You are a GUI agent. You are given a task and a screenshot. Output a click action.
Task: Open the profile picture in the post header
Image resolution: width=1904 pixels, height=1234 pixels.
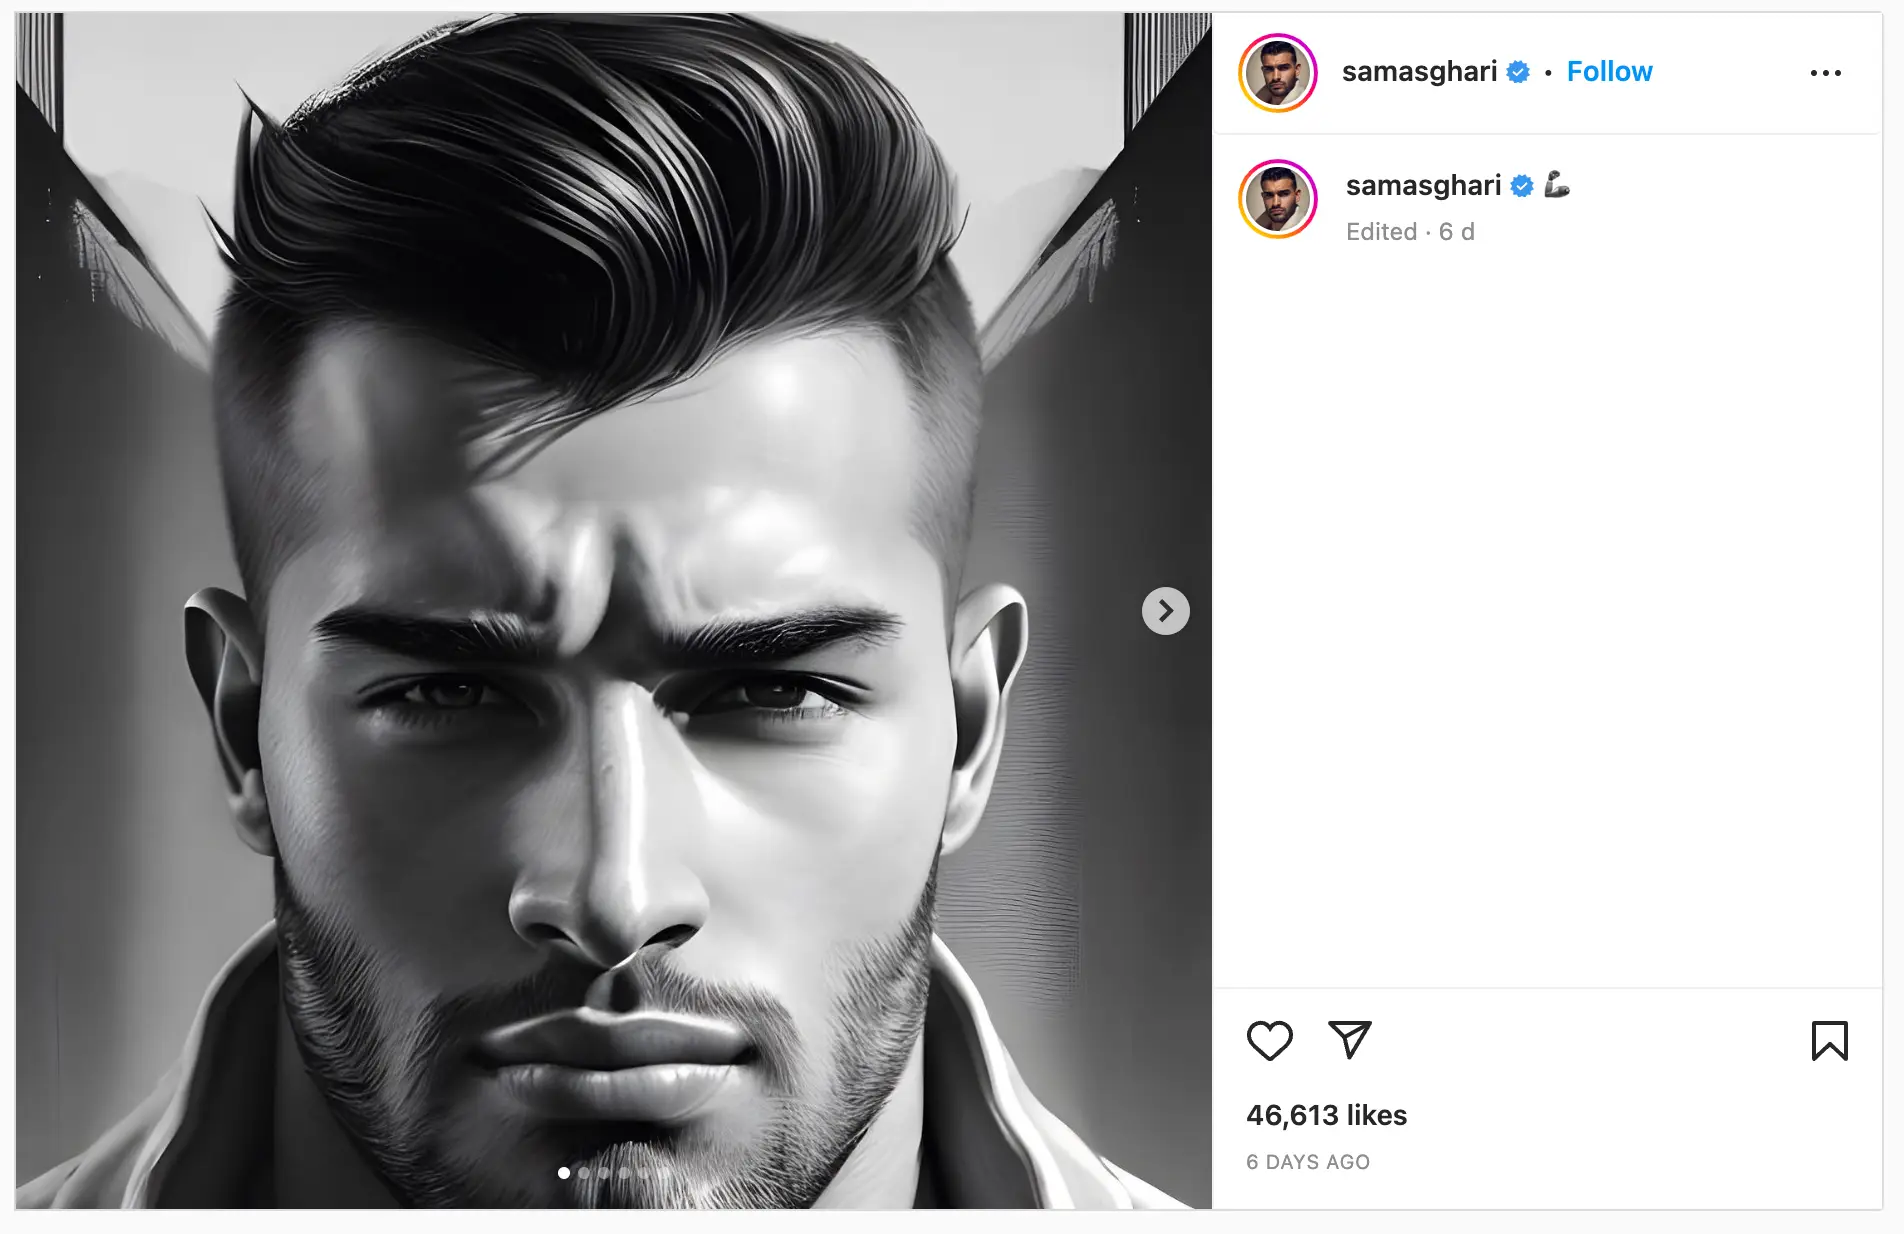point(1278,73)
